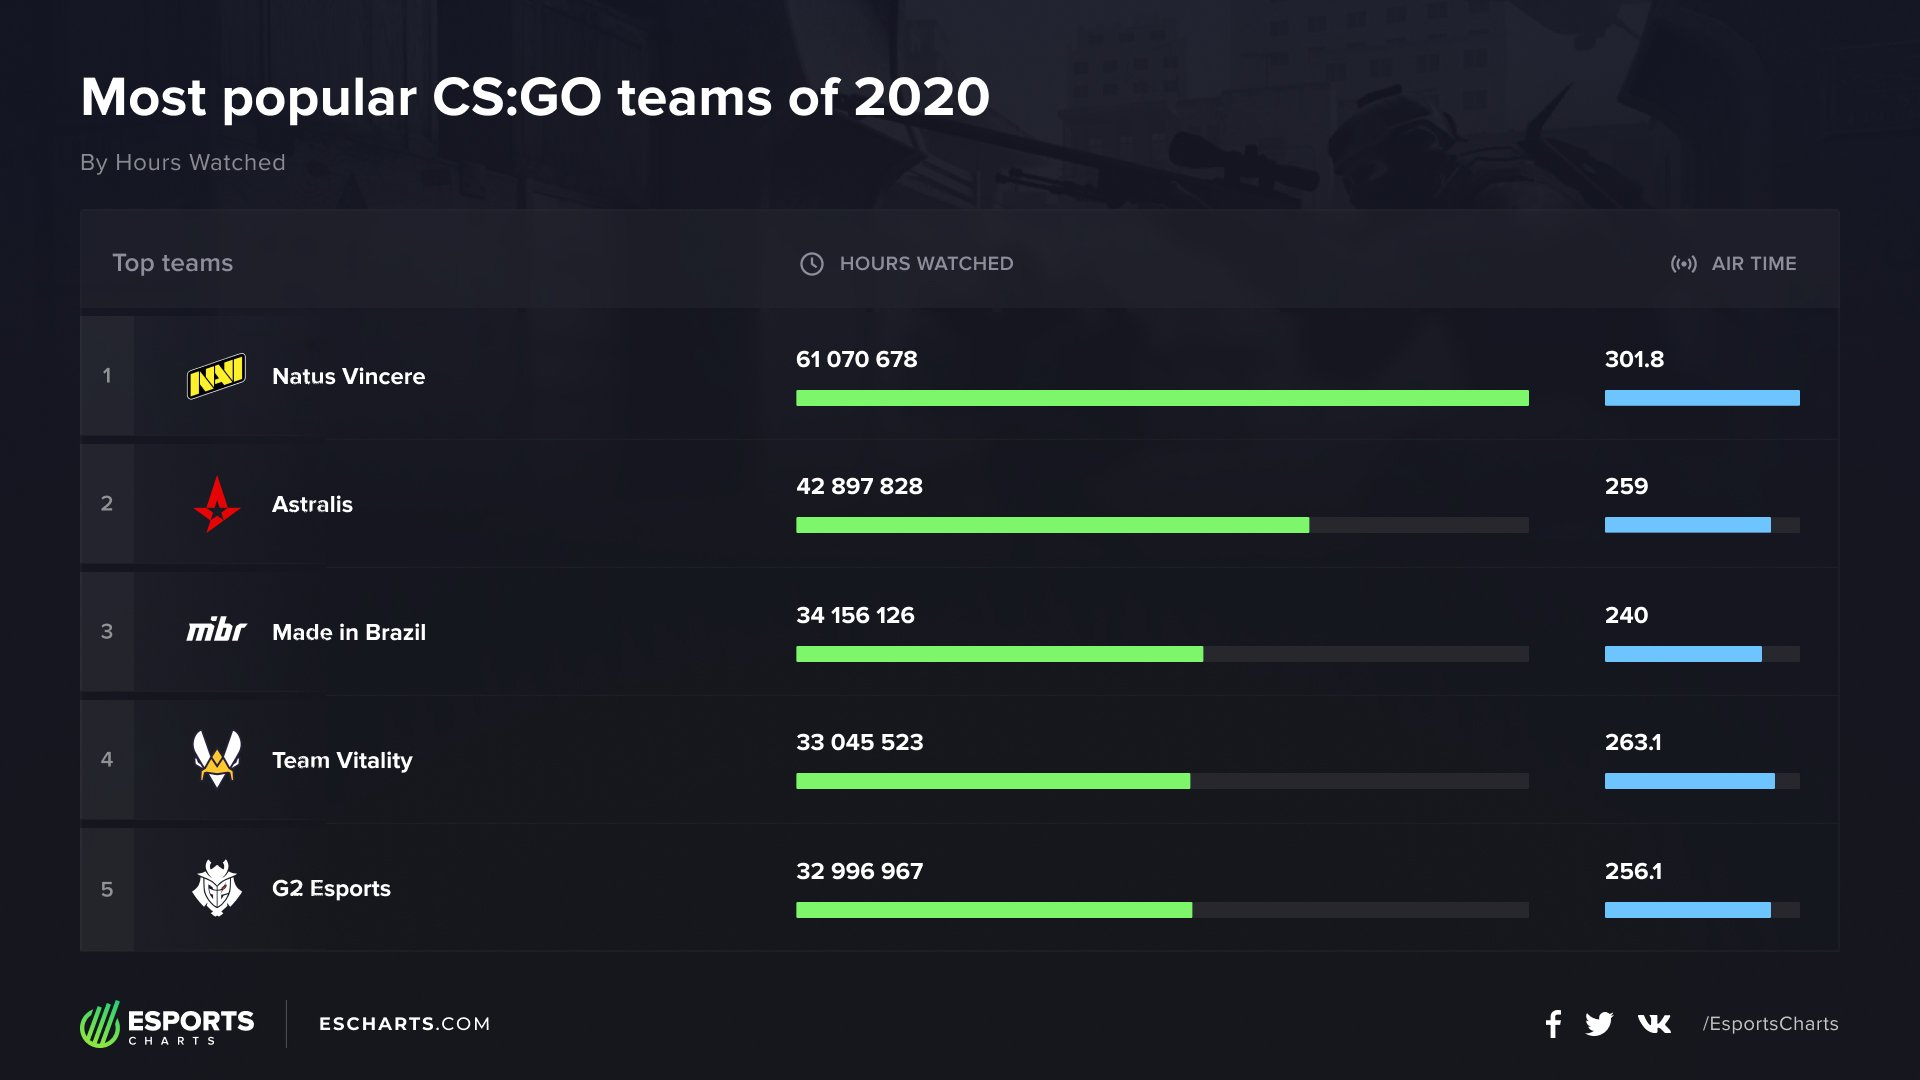Open the Facebook social icon

point(1553,1024)
